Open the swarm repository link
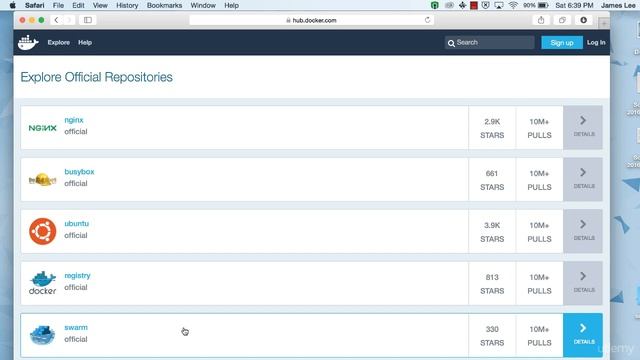The height and width of the screenshot is (360, 640). click(x=76, y=327)
